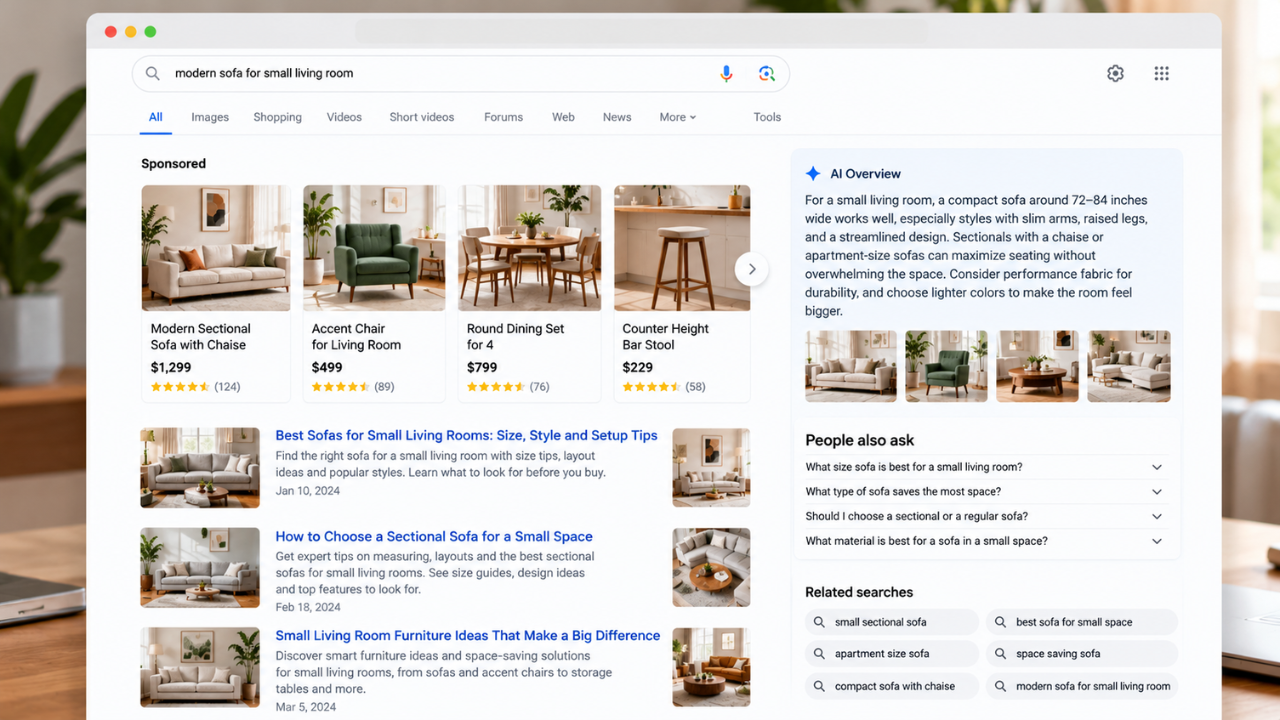Open the Modern Sectional Sofa with Chaise product image

[x=216, y=248]
